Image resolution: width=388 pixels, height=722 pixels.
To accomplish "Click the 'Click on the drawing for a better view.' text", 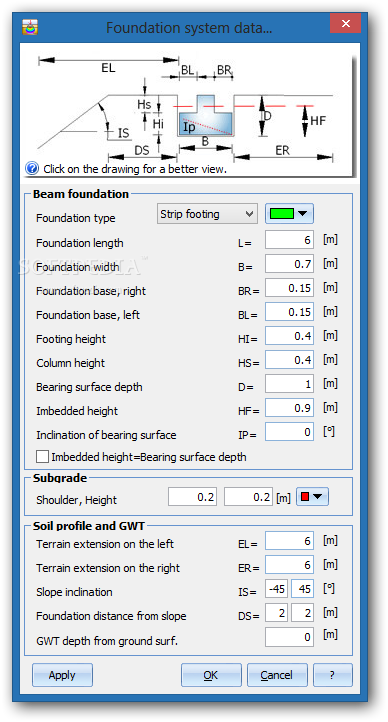I will coord(135,169).
